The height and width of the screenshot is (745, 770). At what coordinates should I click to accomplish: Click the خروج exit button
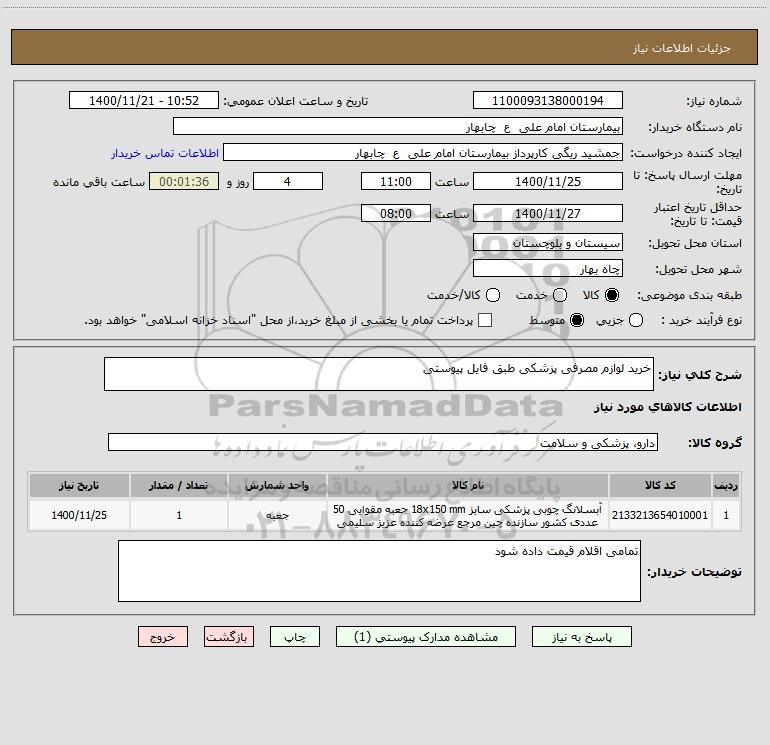click(163, 637)
